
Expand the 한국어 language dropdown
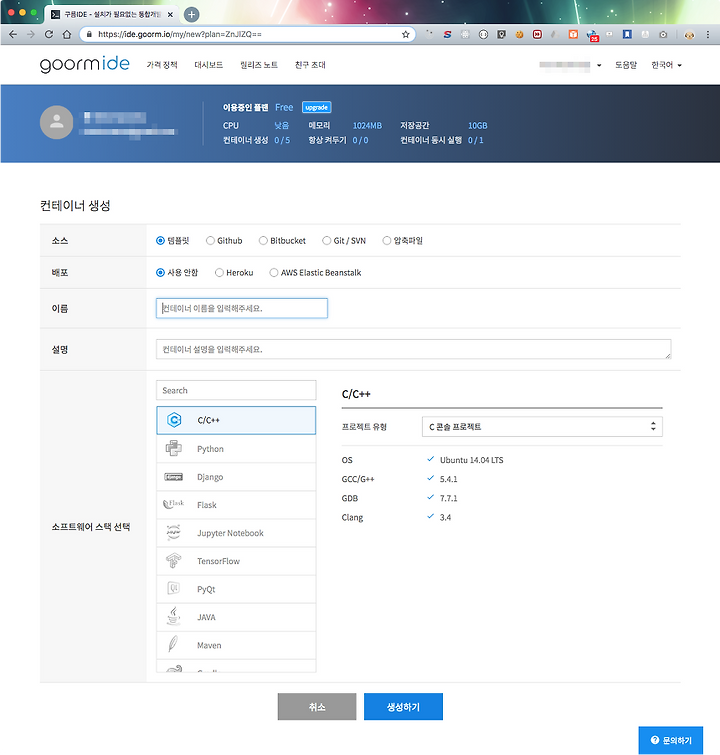pos(666,65)
